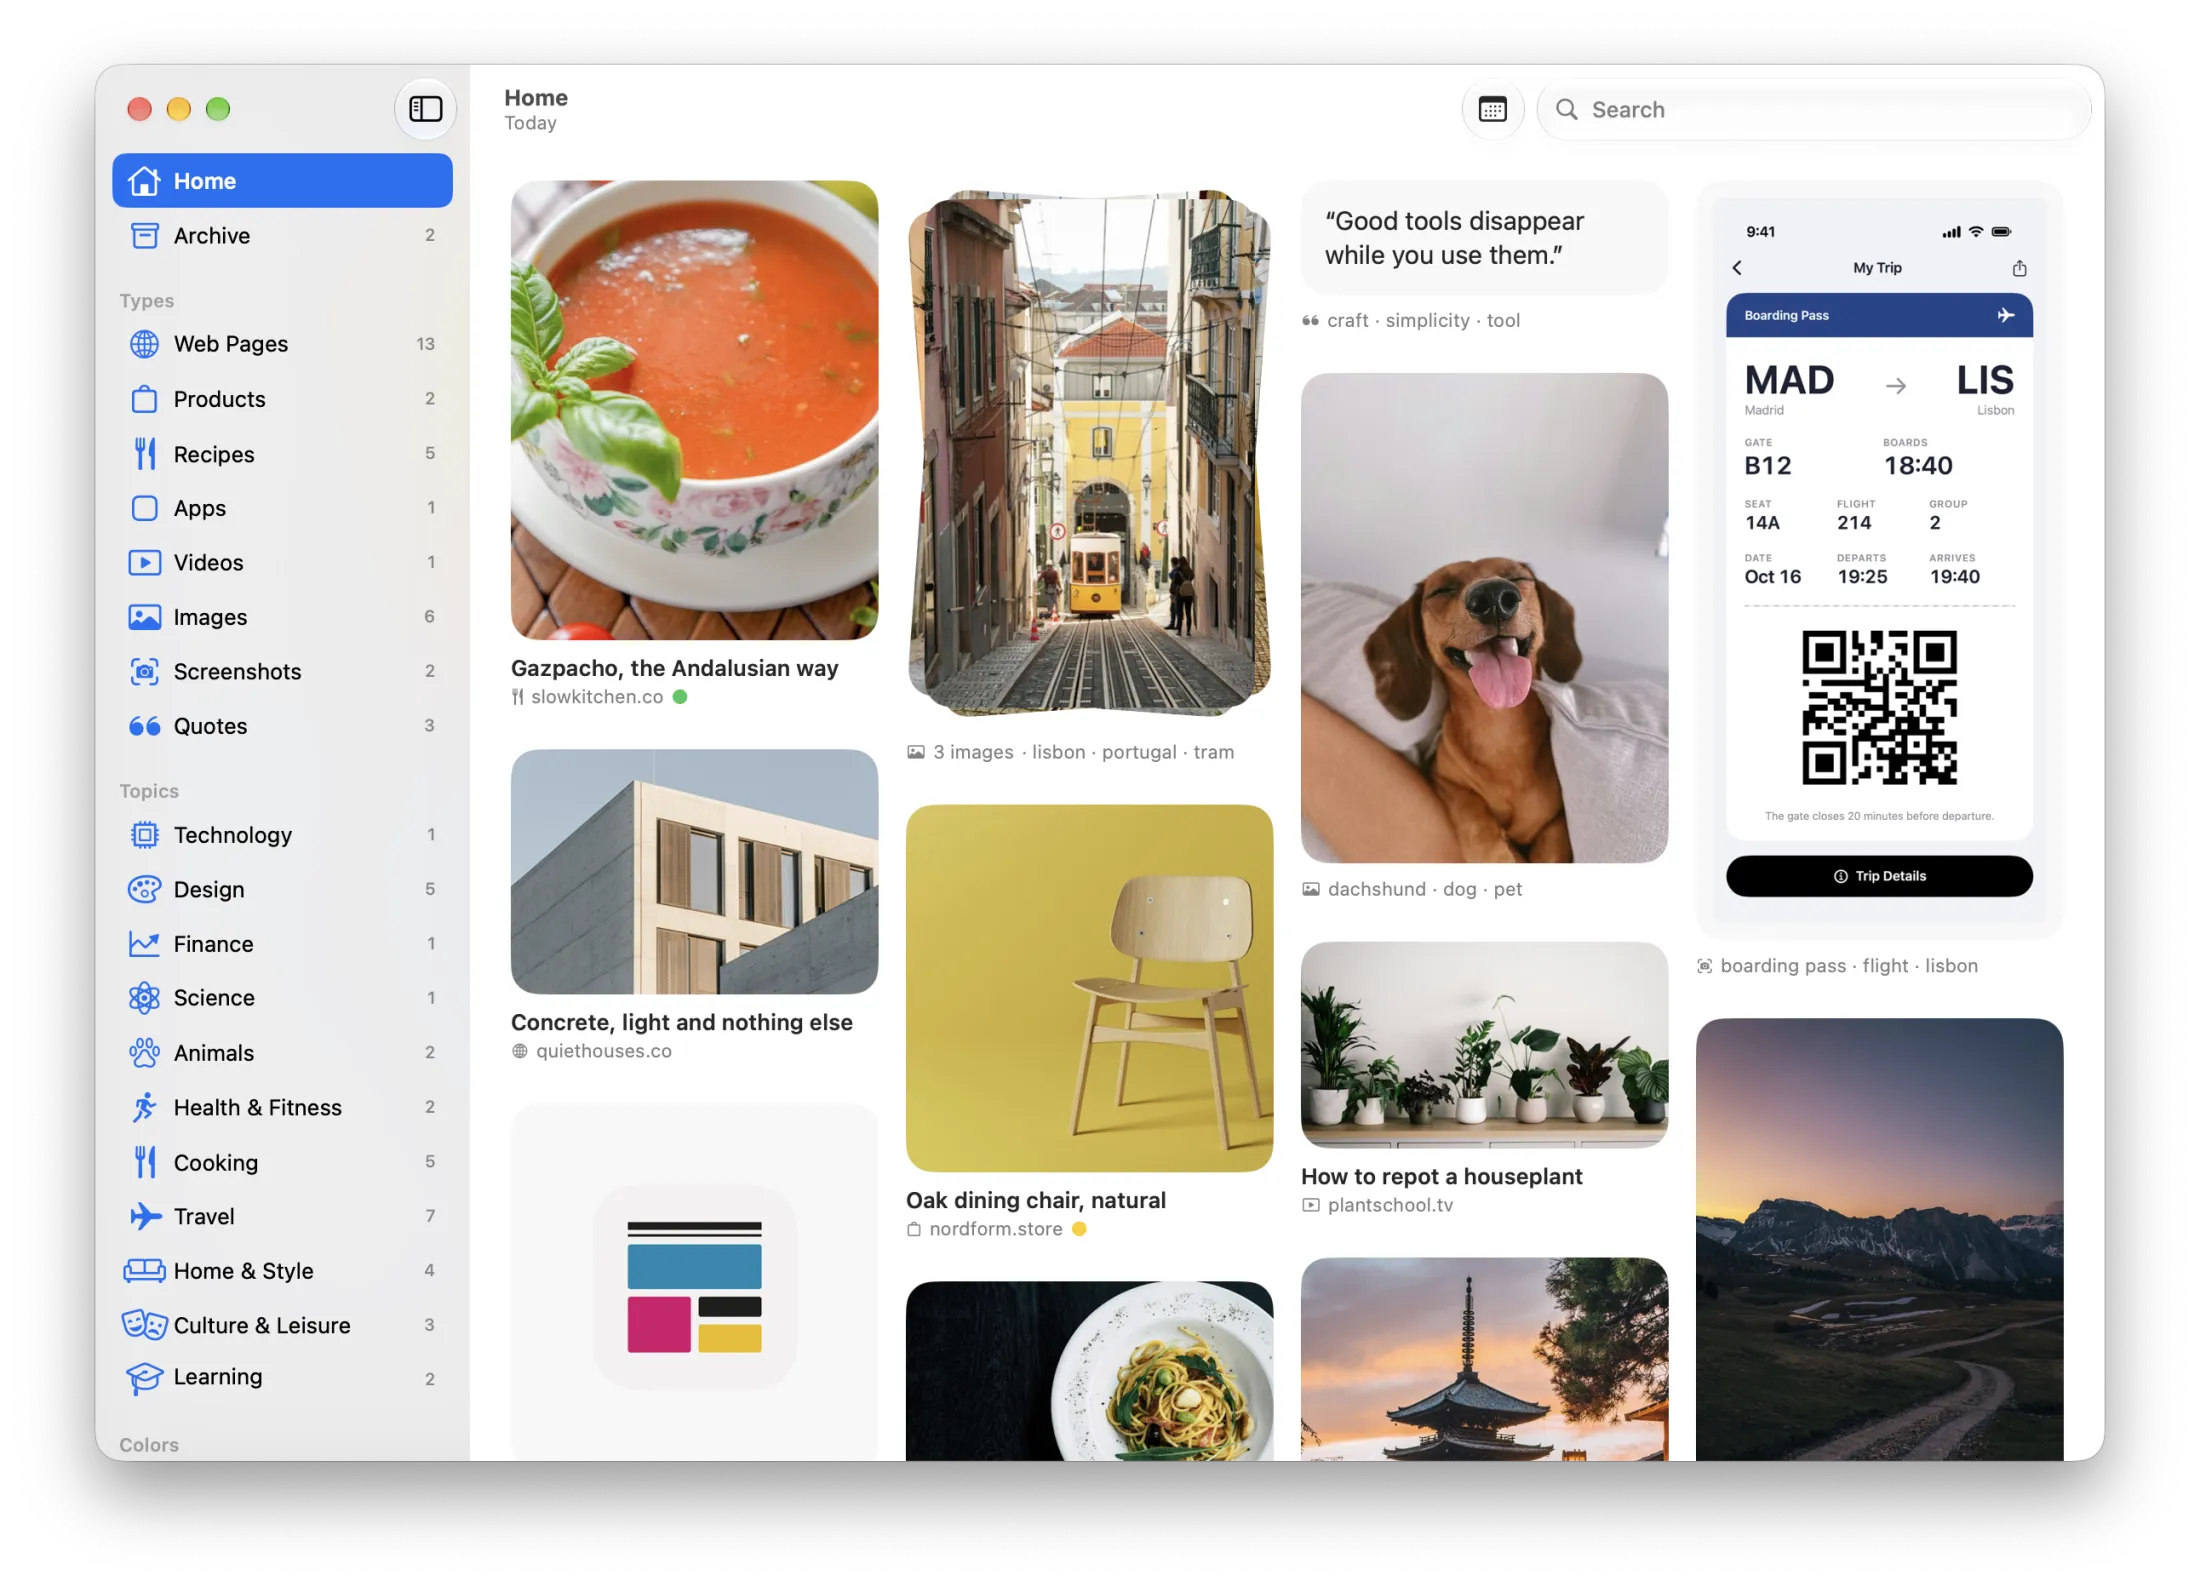Filter by Culture & Leisure topic
2200x1587 pixels.
282,1325
